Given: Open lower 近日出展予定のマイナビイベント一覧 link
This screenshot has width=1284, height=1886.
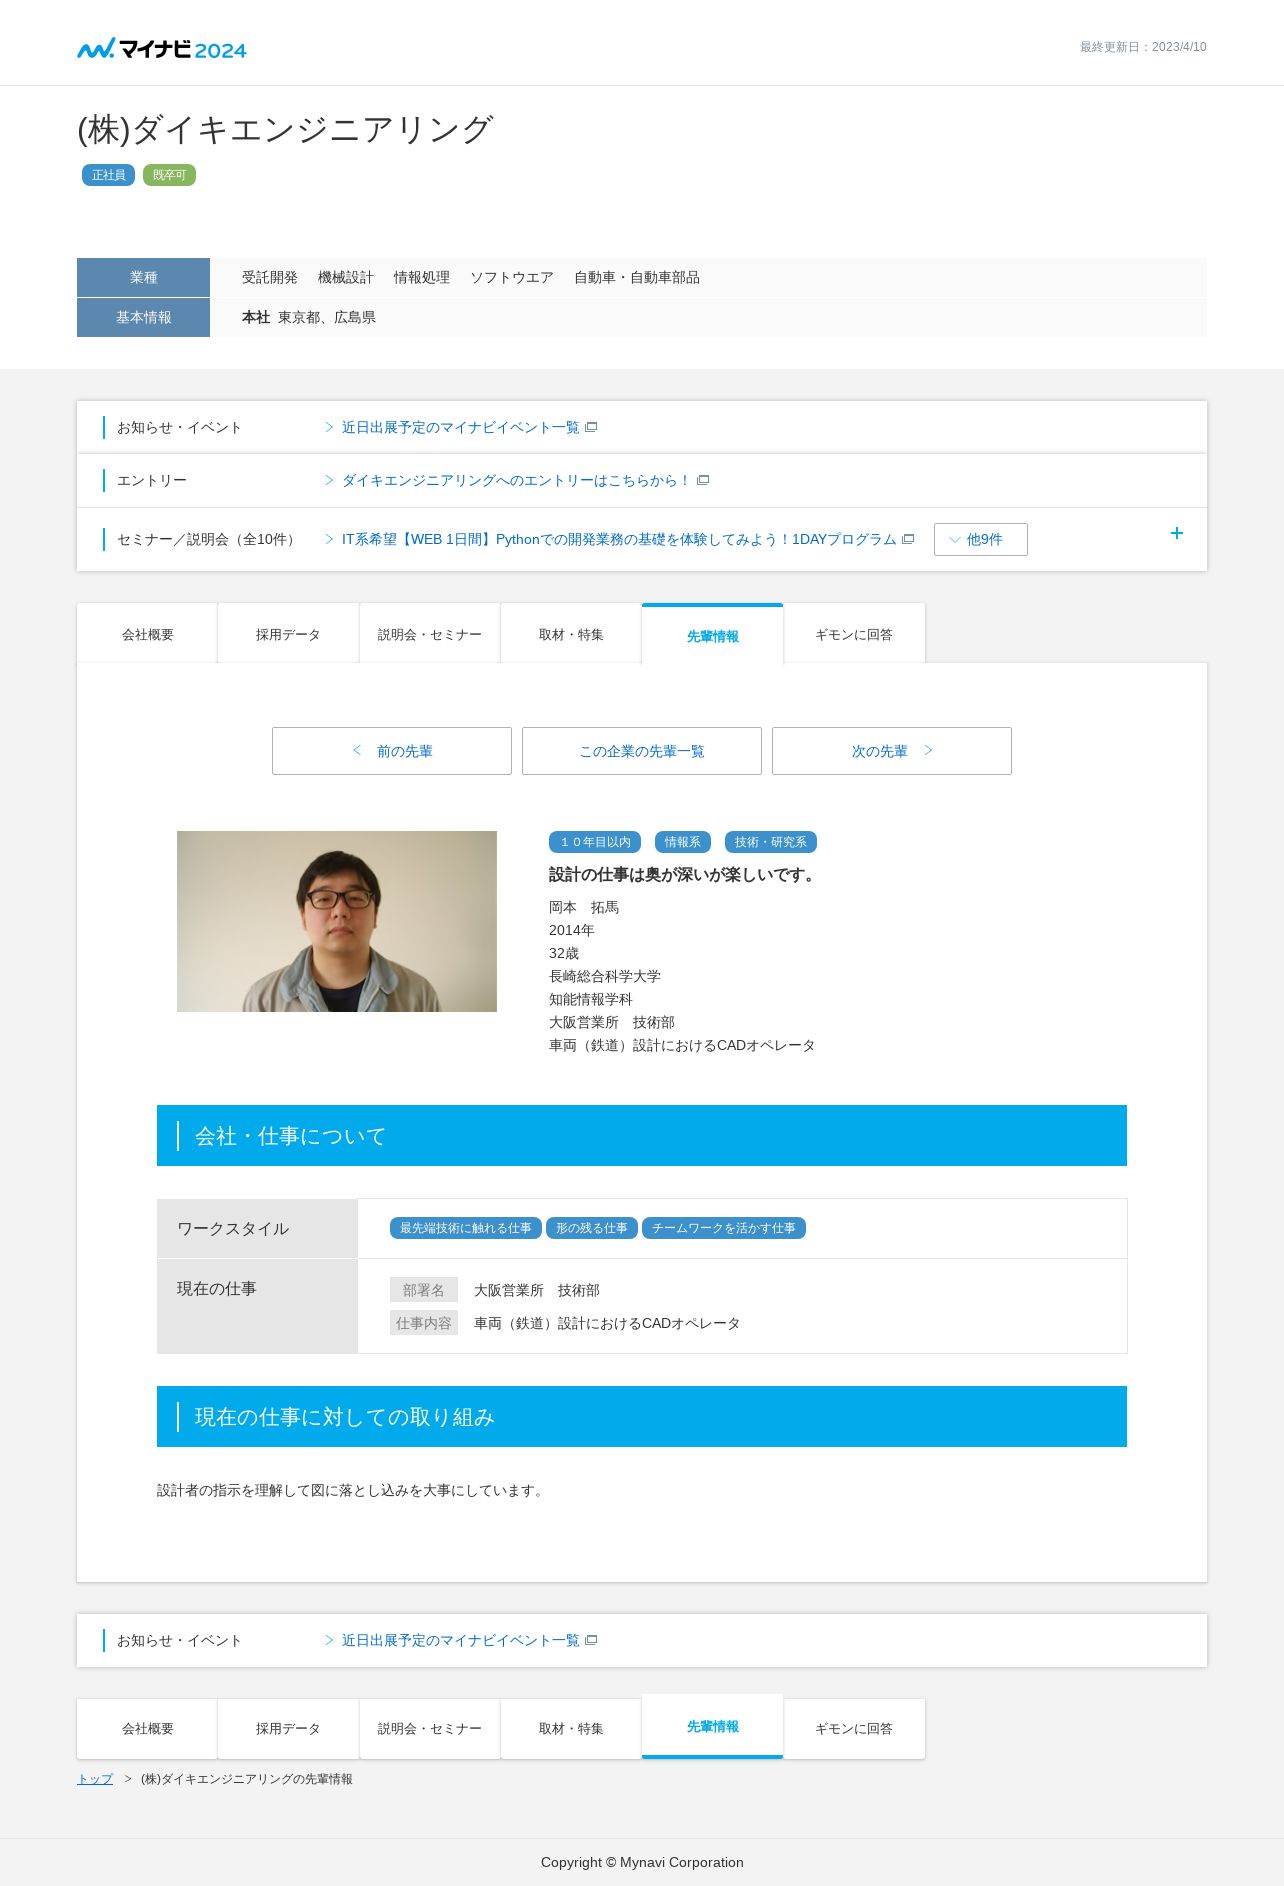Looking at the screenshot, I should [460, 1640].
